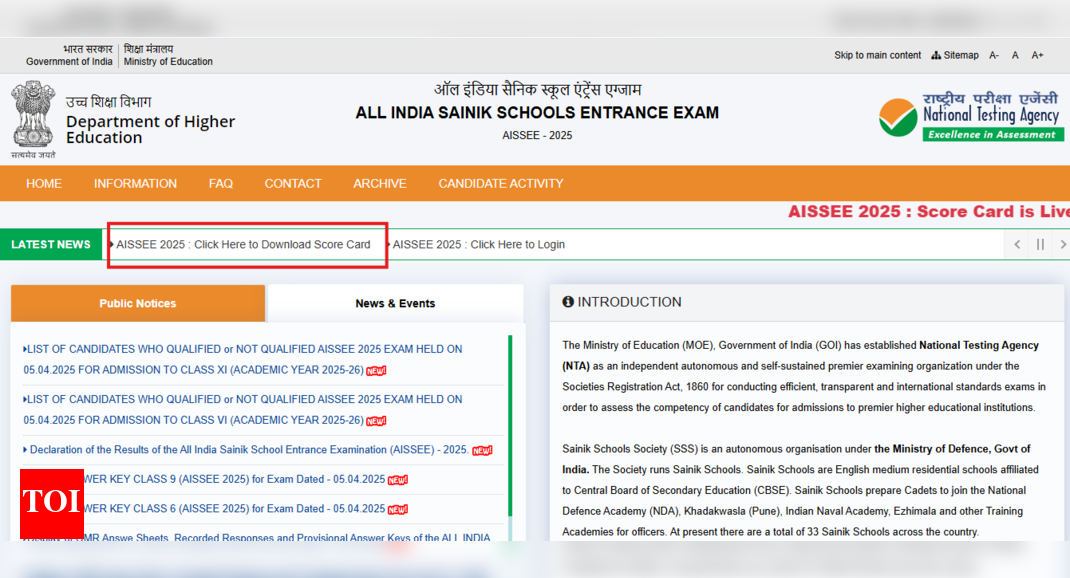Open the FAQ menu item
Image resolution: width=1070 pixels, height=578 pixels.
pos(220,184)
